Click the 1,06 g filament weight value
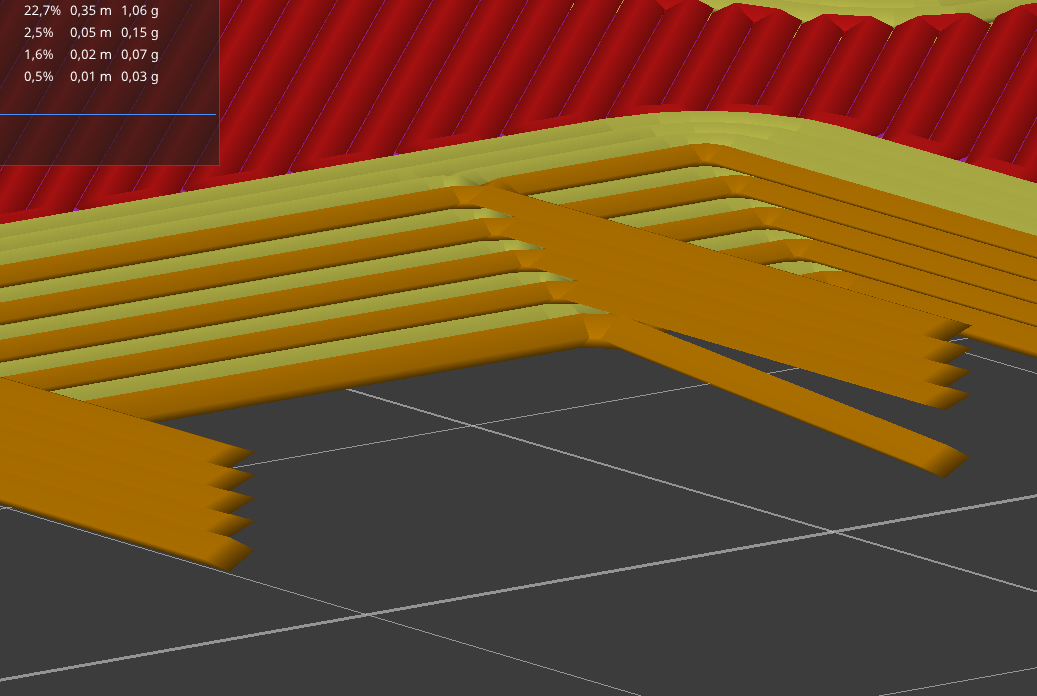 pyautogui.click(x=140, y=11)
